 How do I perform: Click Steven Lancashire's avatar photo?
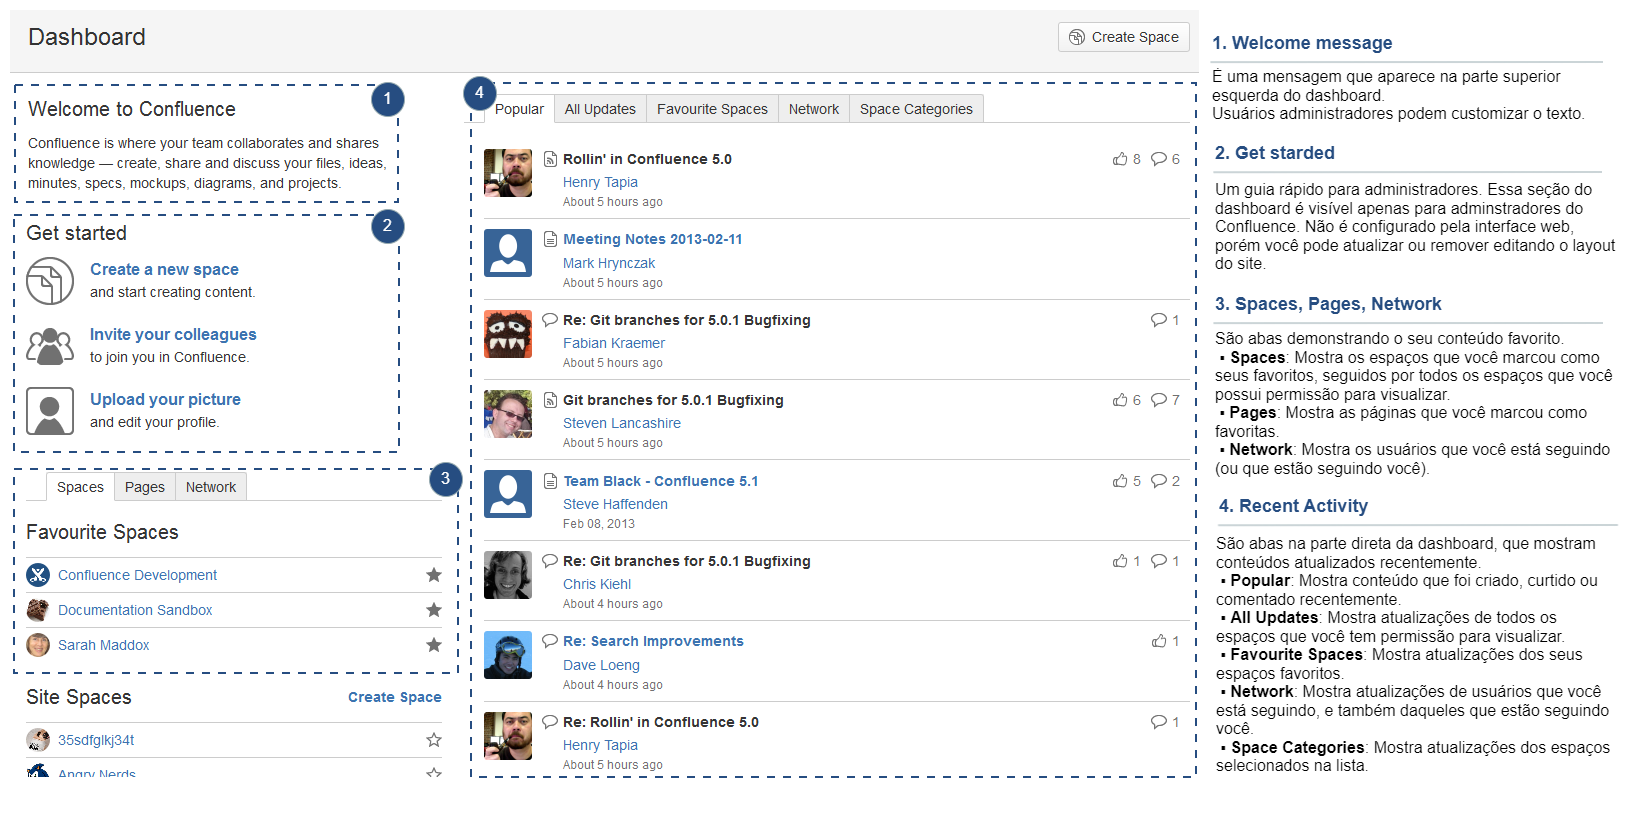[x=508, y=414]
